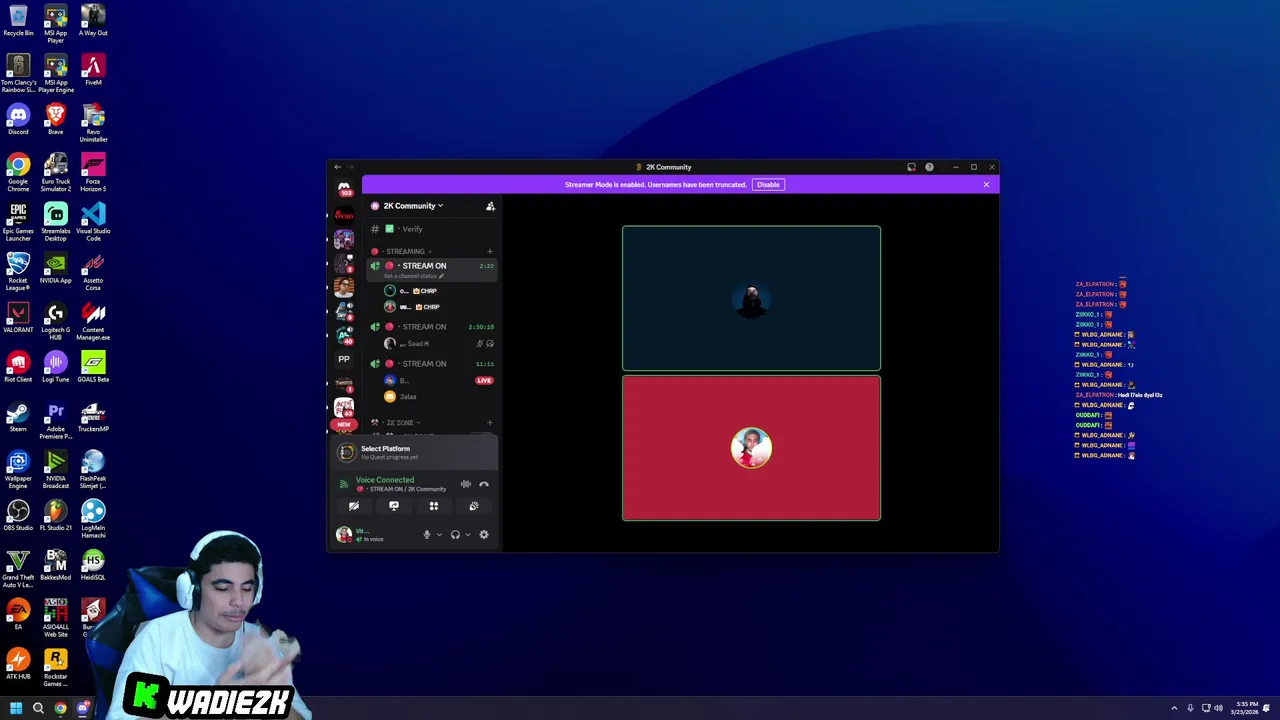Click Set a channel status
The image size is (1280, 720).
click(x=412, y=276)
